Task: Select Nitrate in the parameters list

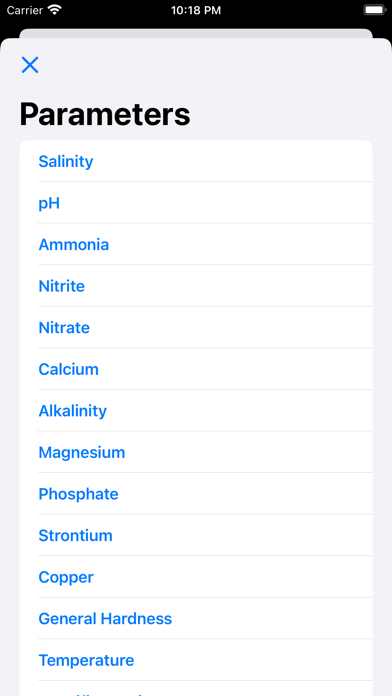Action: [196, 328]
